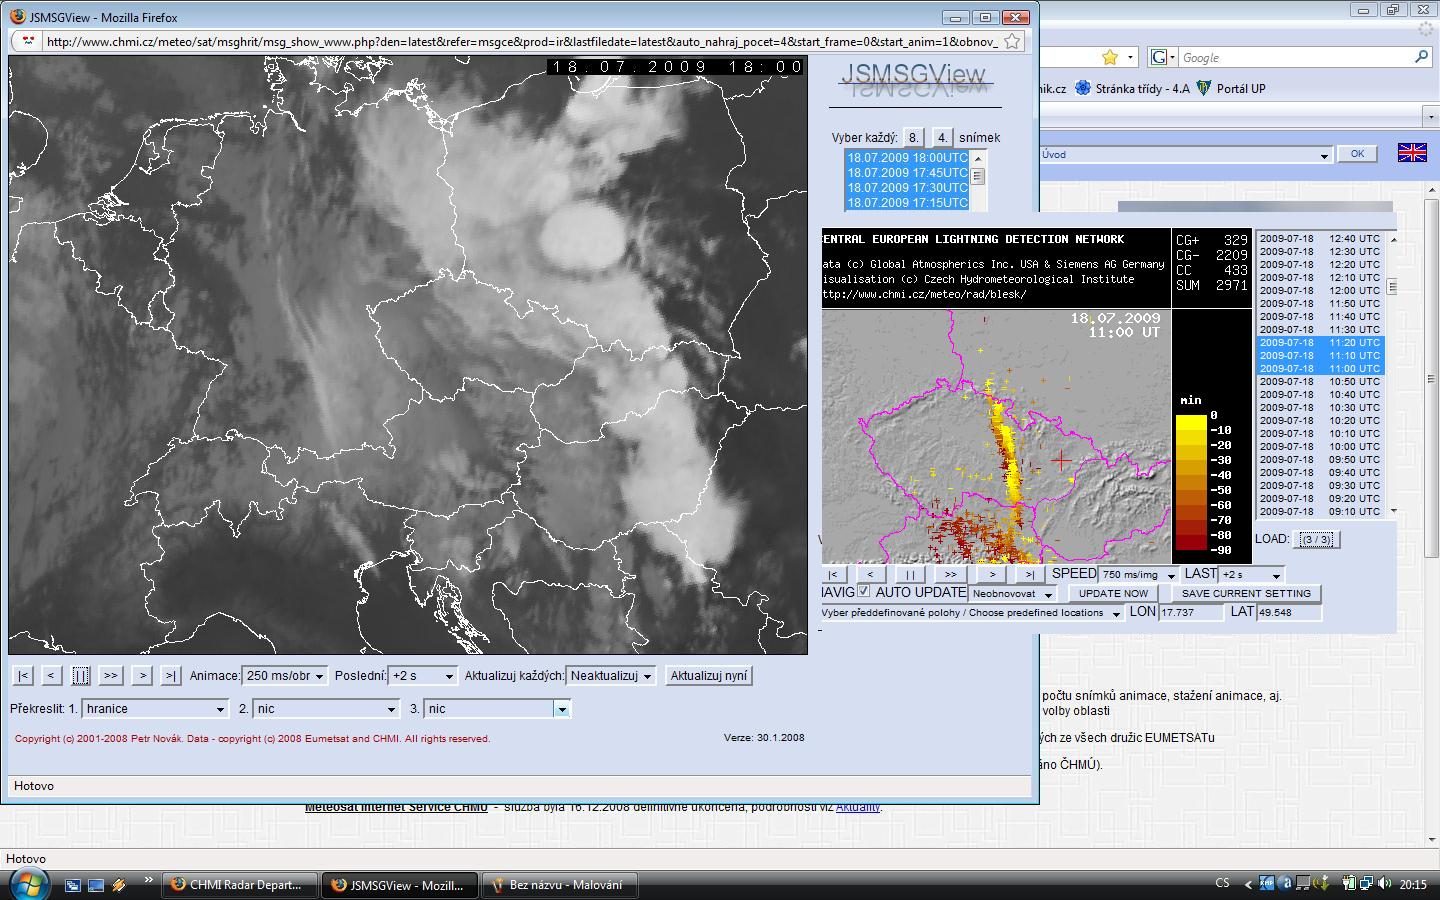Pause the satellite image animation

point(81,676)
